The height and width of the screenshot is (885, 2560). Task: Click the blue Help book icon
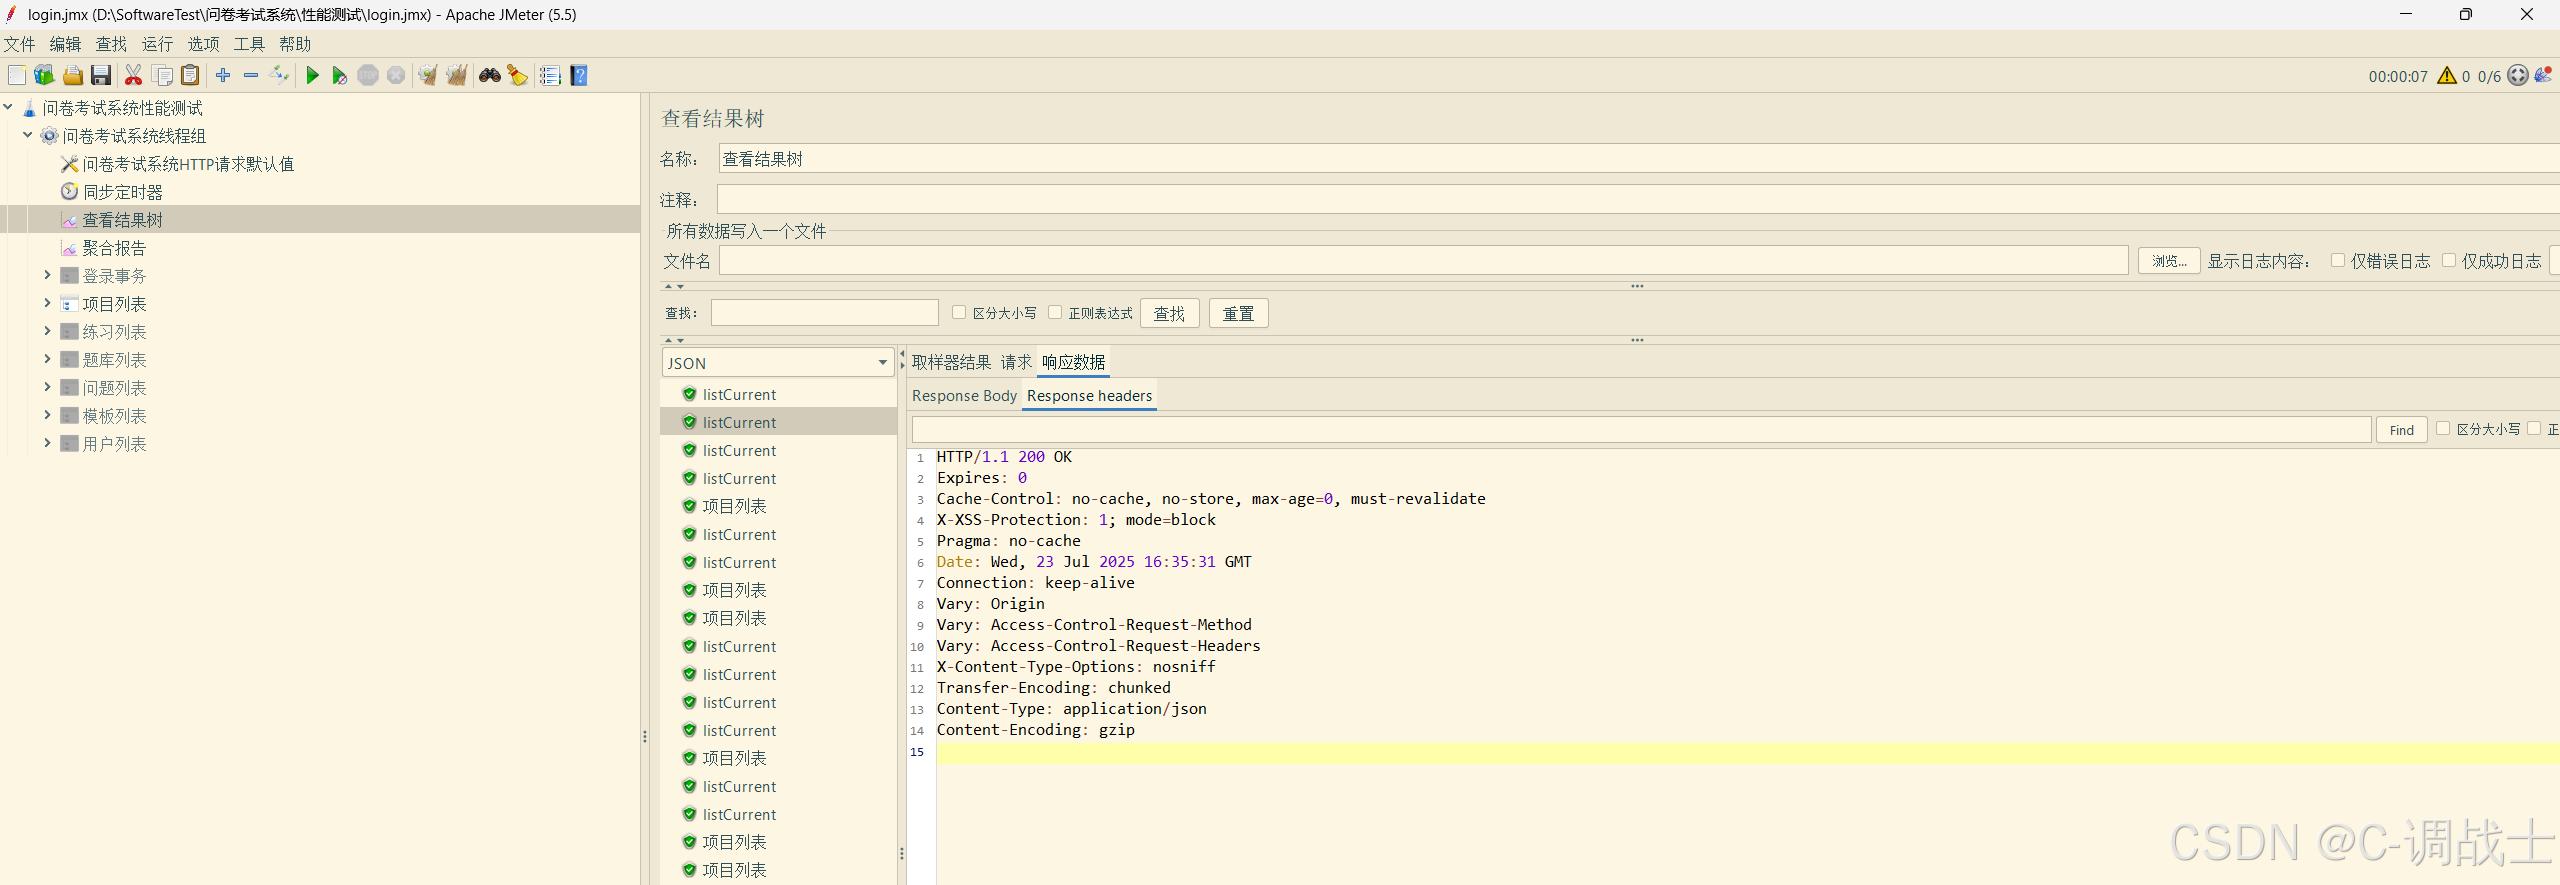pos(579,76)
